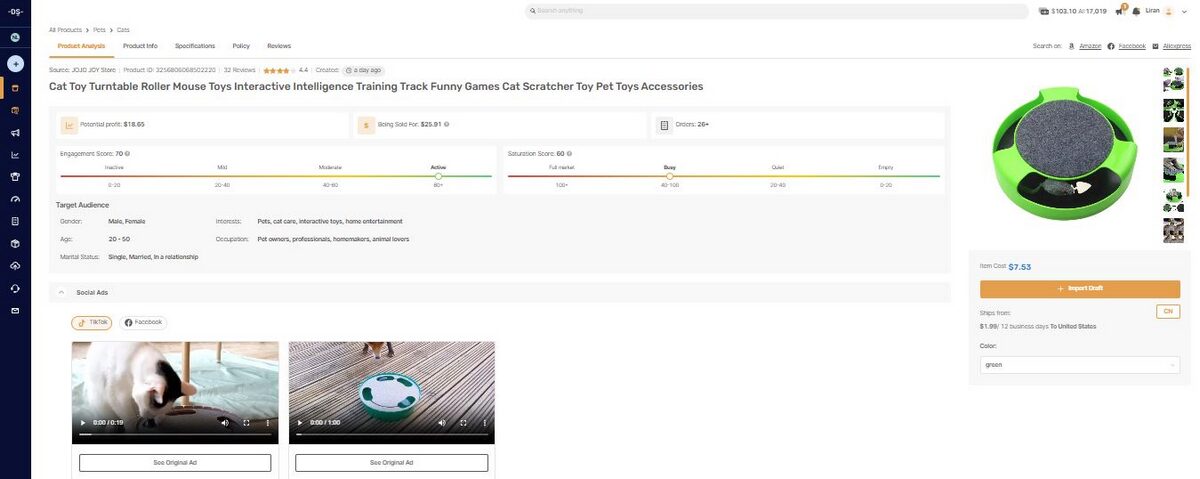Open more options on second ad video

pyautogui.click(x=484, y=423)
